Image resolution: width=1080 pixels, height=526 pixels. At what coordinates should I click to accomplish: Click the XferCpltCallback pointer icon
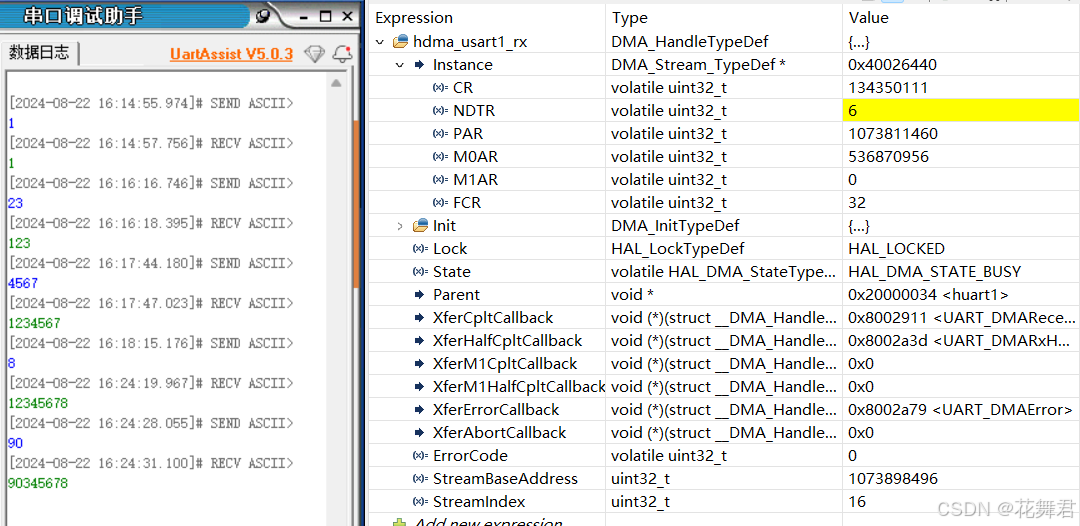[419, 317]
